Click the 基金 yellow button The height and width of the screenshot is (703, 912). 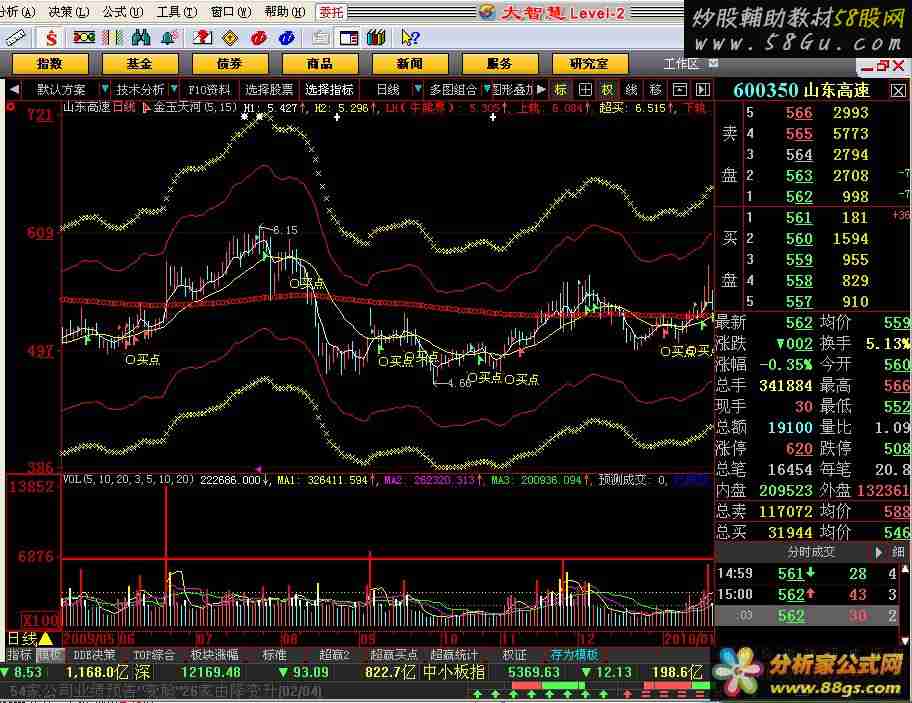click(140, 63)
